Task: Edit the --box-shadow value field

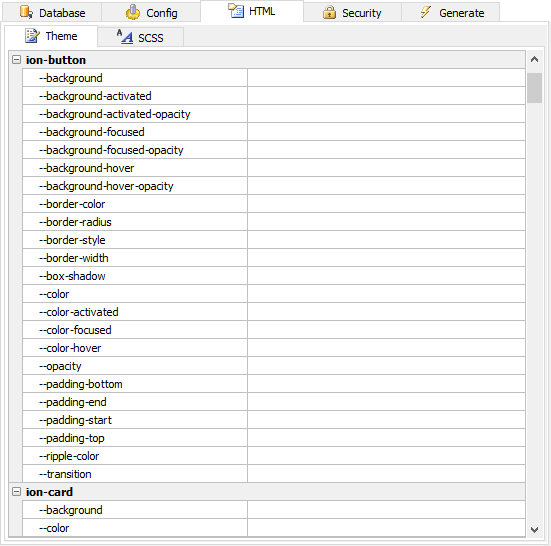Action: (386, 276)
